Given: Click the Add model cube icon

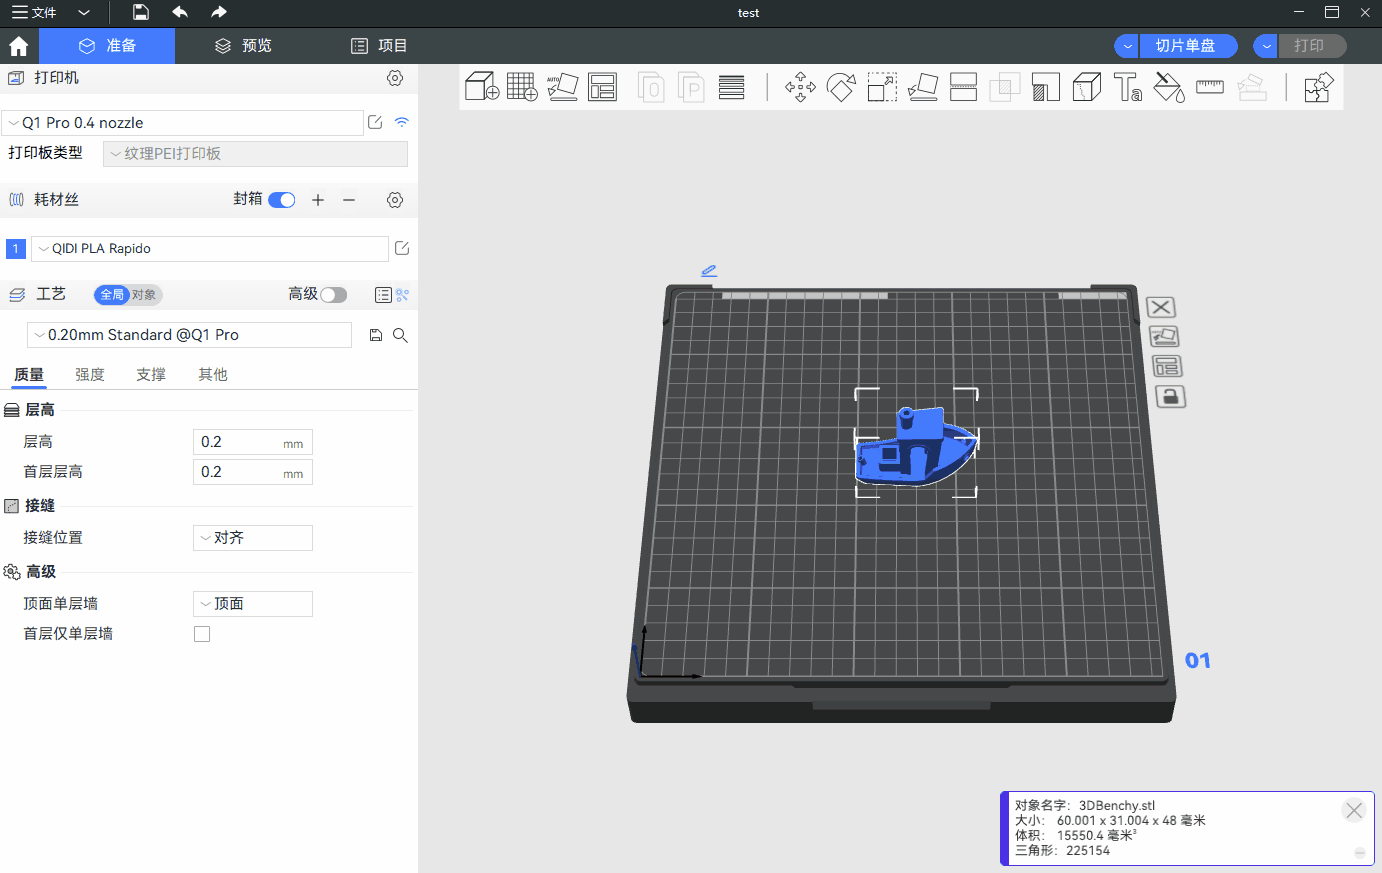Looking at the screenshot, I should [482, 87].
